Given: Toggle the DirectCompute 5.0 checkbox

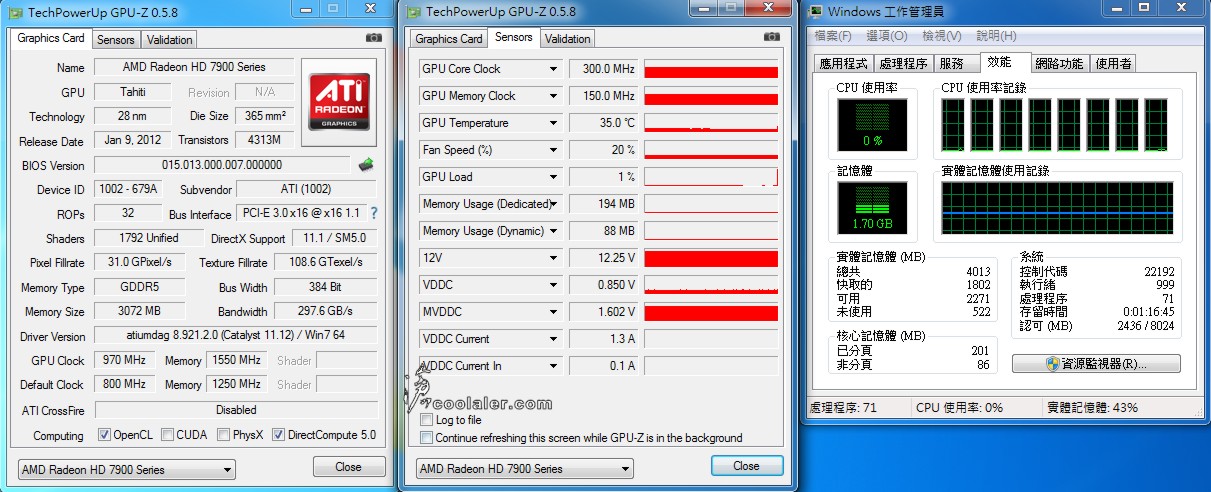Looking at the screenshot, I should [279, 435].
